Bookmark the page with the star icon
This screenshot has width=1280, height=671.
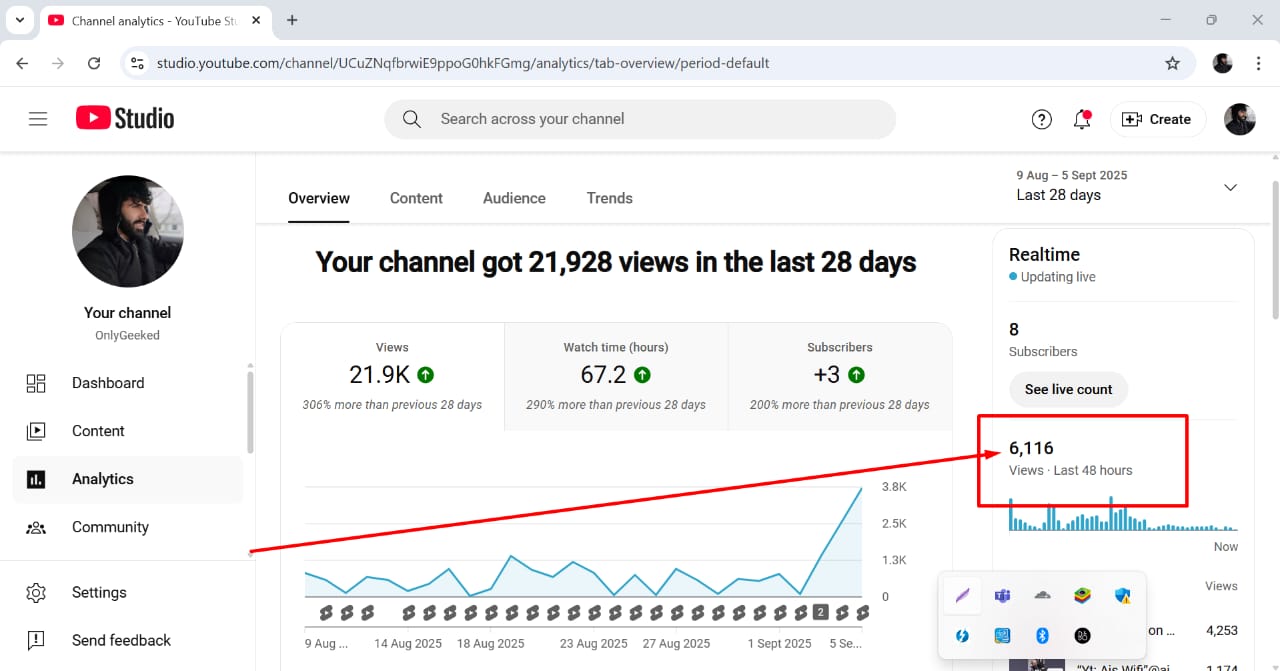[x=1172, y=62]
